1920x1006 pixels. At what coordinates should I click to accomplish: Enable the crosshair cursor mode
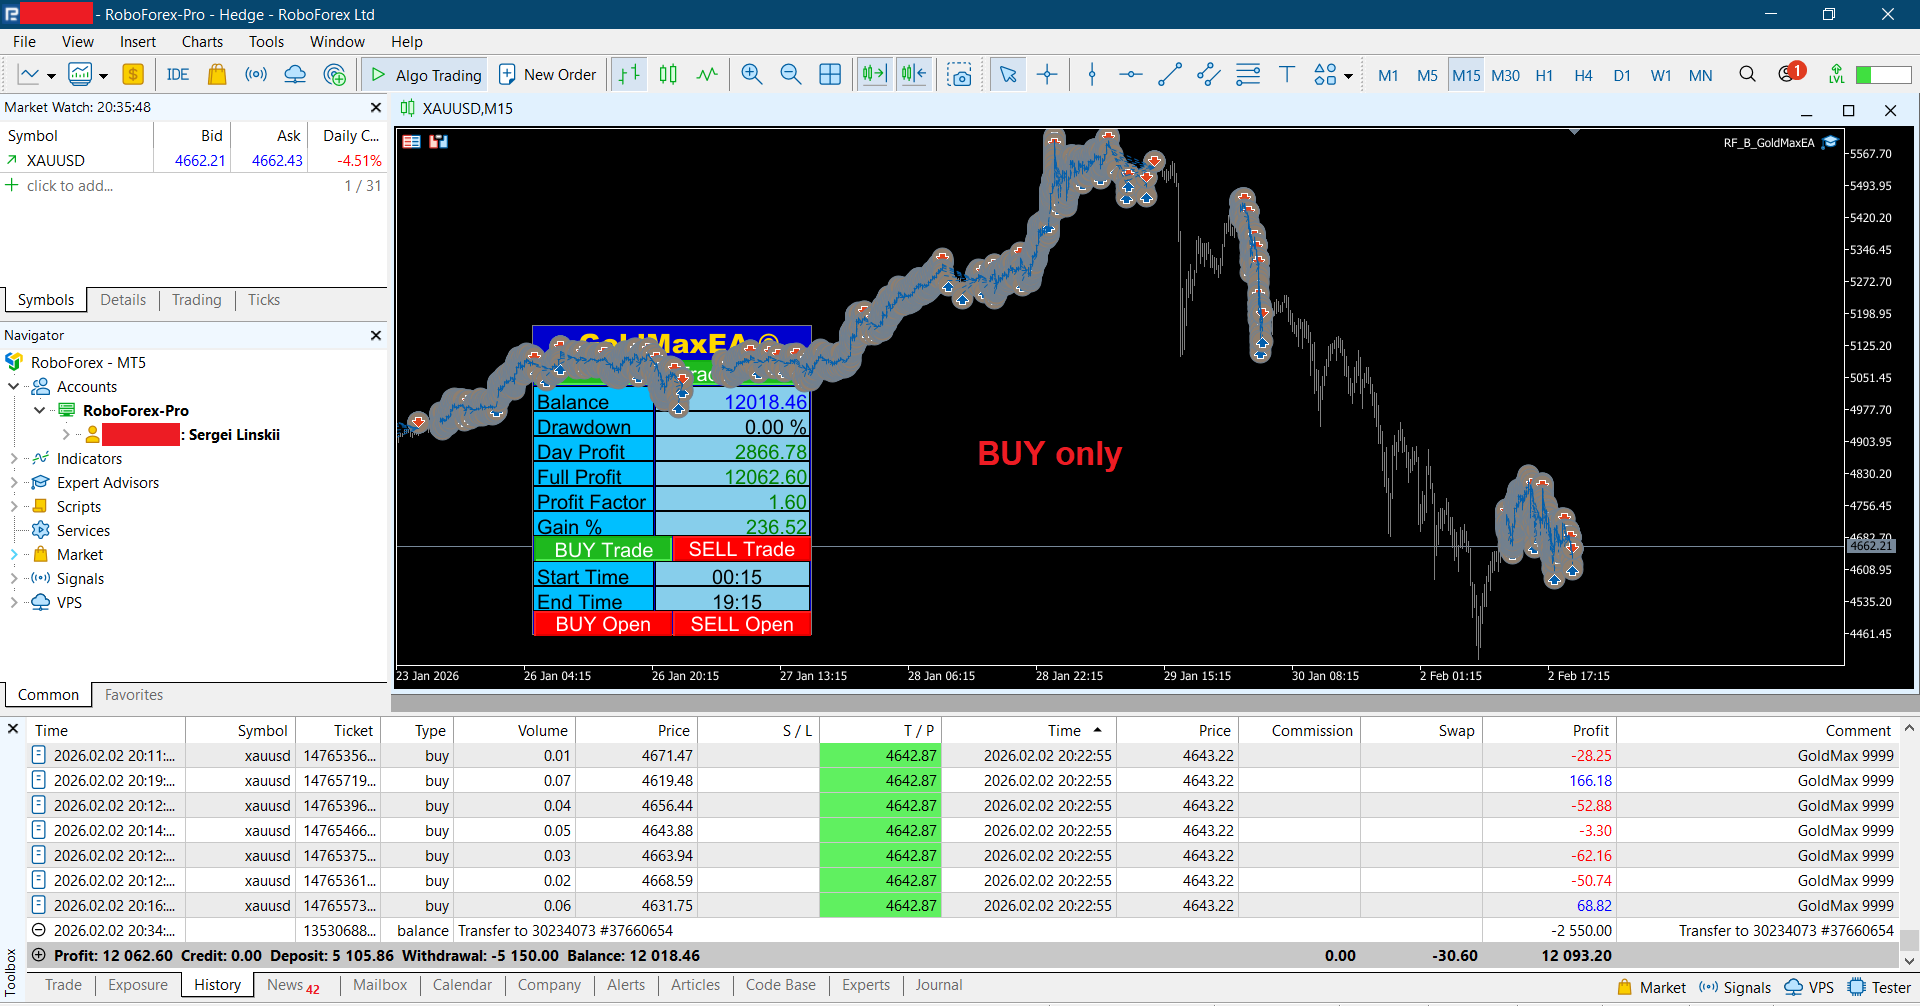click(x=1047, y=75)
